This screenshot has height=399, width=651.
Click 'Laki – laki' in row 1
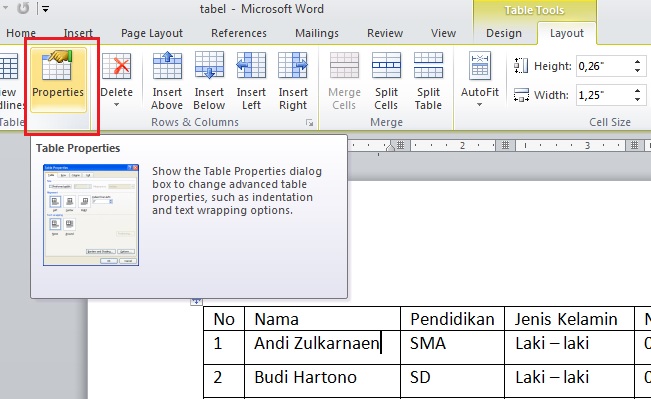pyautogui.click(x=552, y=343)
